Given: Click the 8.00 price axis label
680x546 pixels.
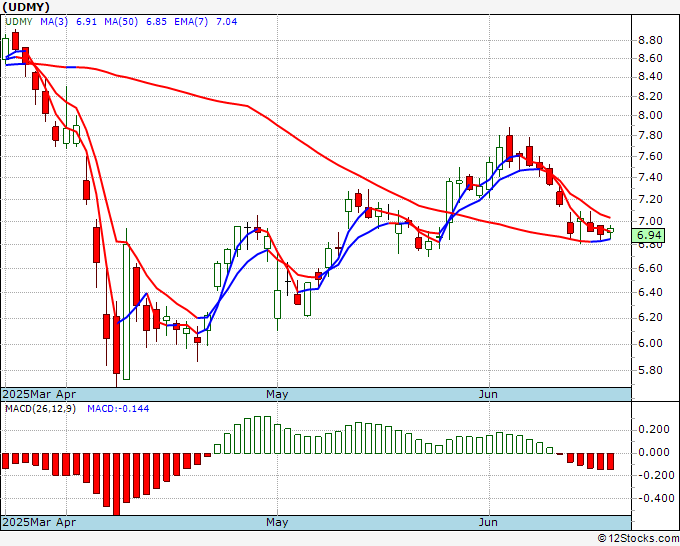Looking at the screenshot, I should tap(650, 115).
